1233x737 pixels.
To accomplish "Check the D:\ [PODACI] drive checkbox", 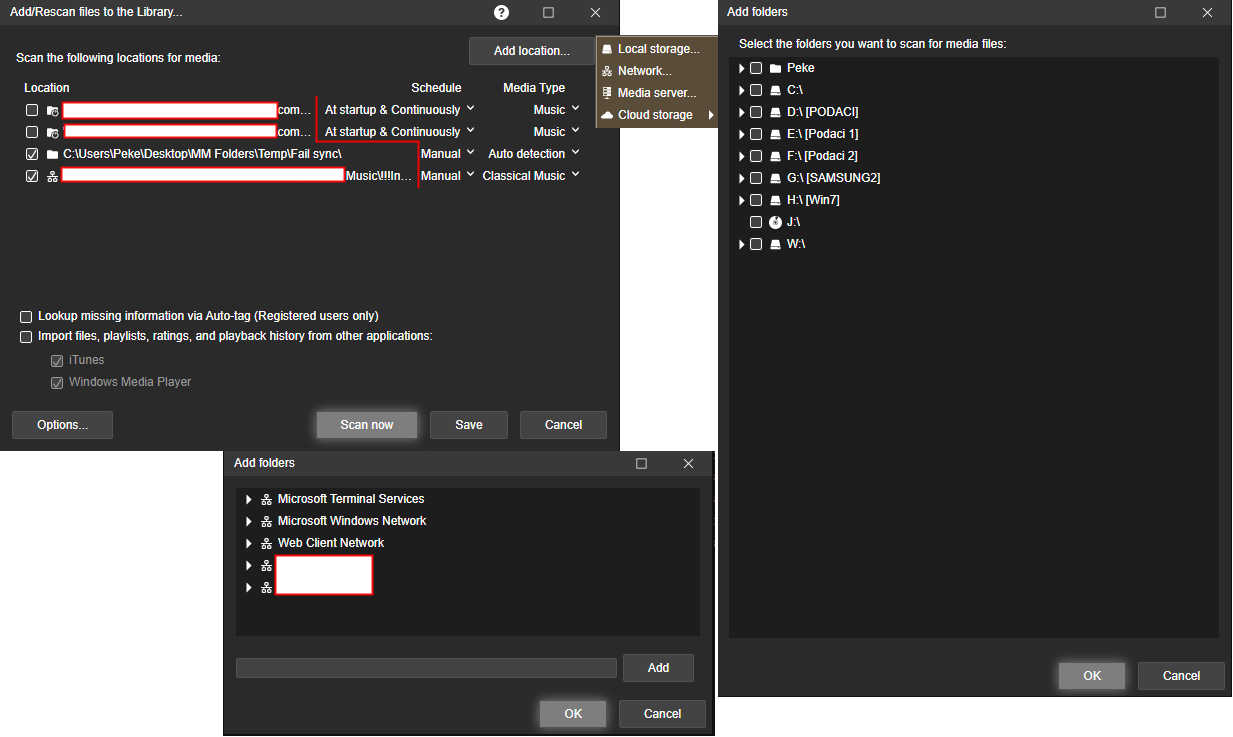I will coord(756,112).
